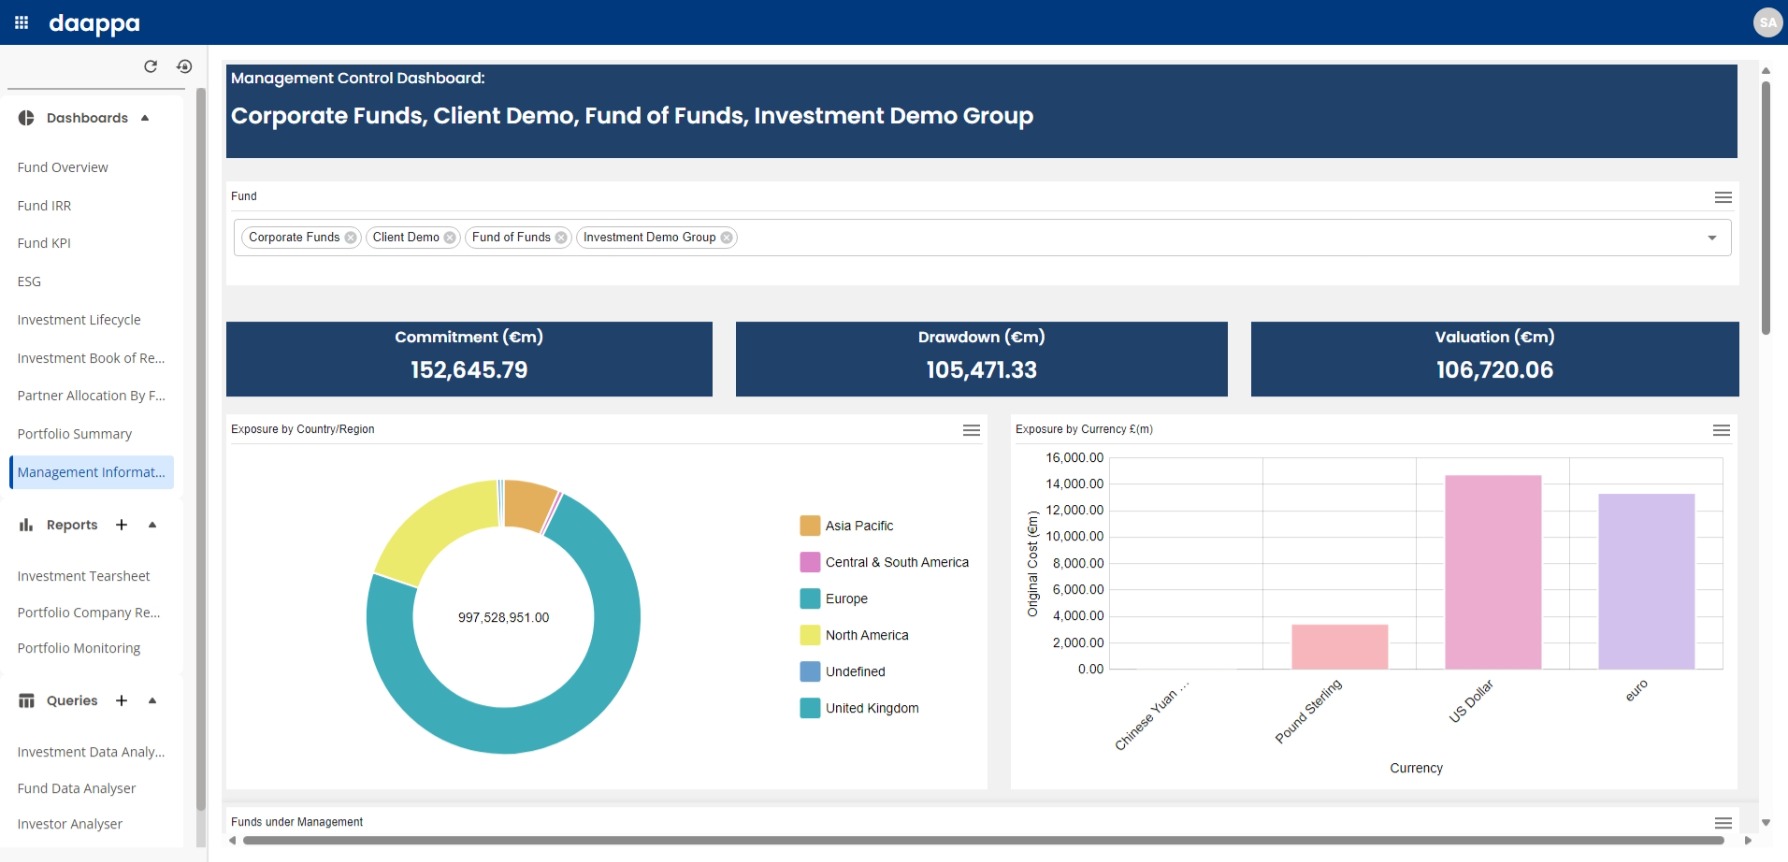Screen dimensions: 1788x862
Task: Toggle Central & South America legend swatch
Action: click(810, 562)
